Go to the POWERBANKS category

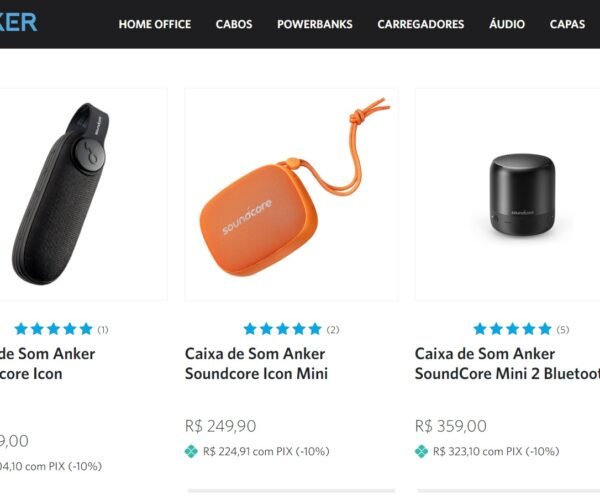pos(315,24)
